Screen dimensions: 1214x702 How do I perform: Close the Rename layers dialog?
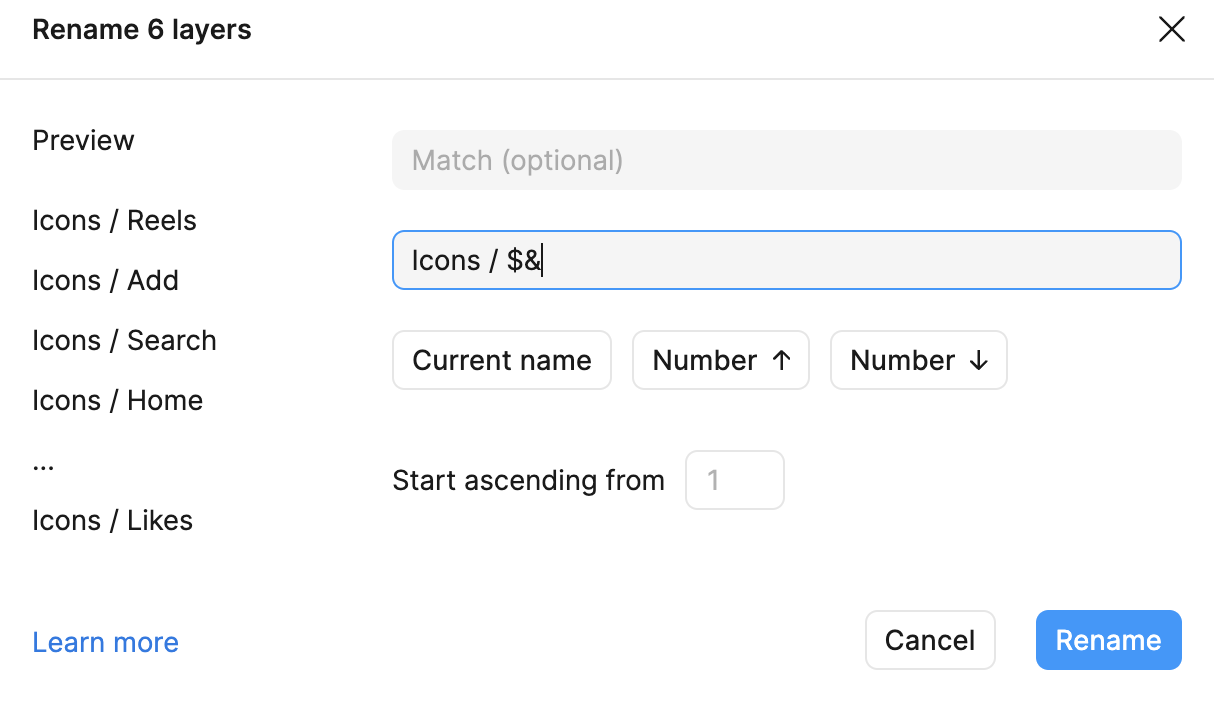tap(1171, 30)
